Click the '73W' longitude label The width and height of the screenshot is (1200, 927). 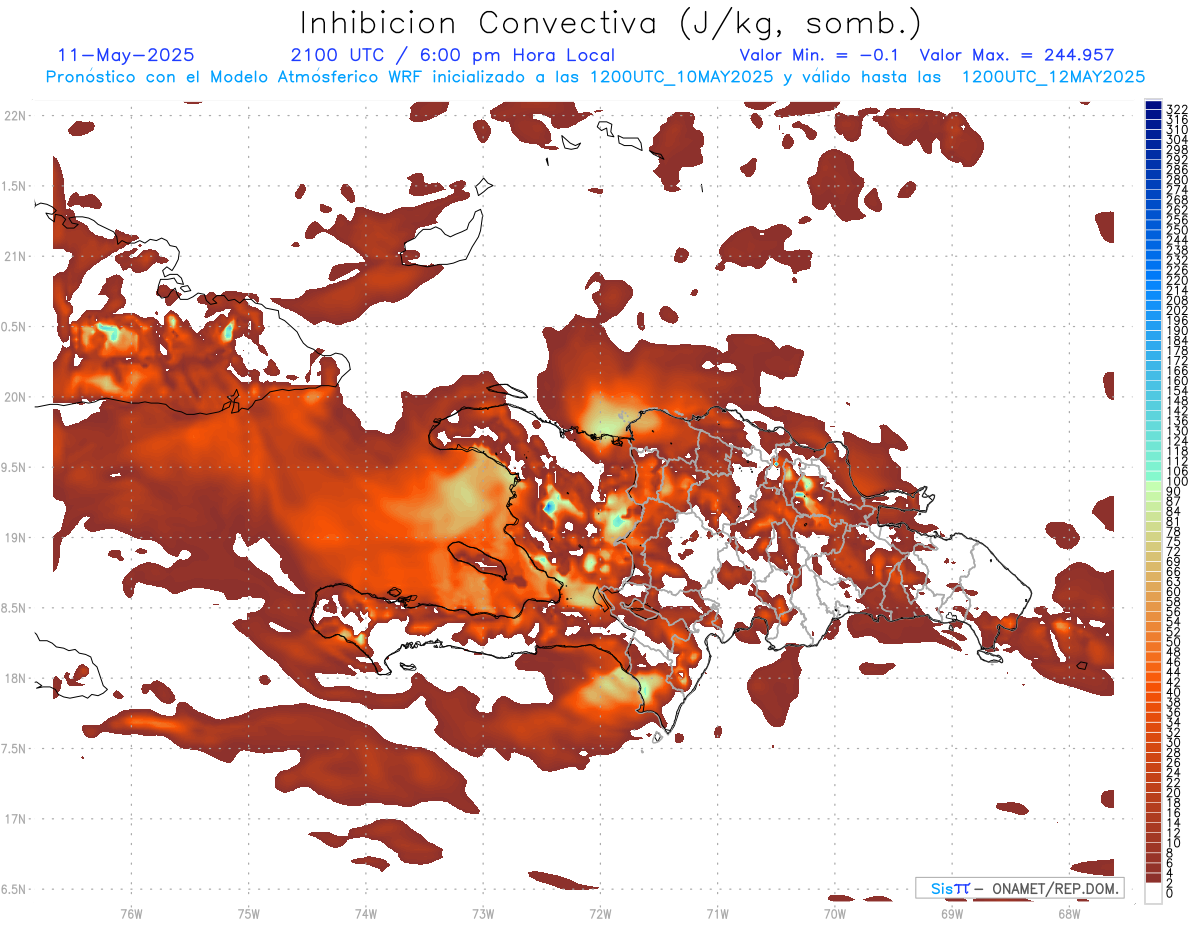483,912
